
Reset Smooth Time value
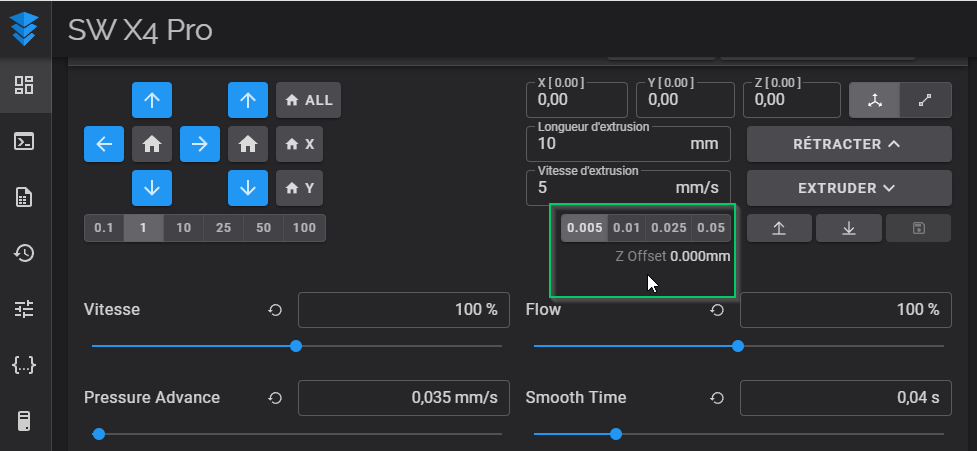(717, 397)
